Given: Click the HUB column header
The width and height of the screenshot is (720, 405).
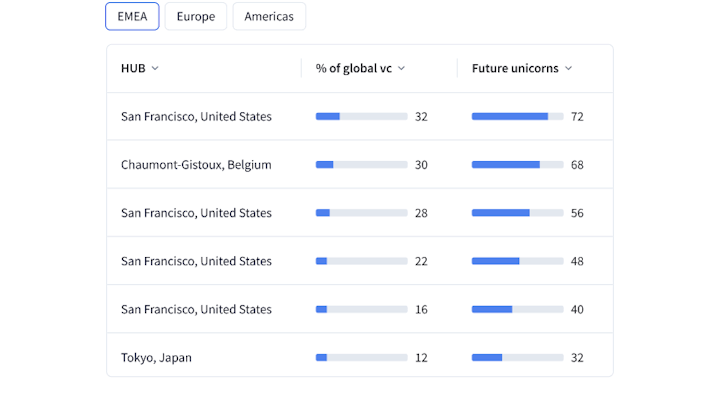Looking at the screenshot, I should (x=133, y=69).
